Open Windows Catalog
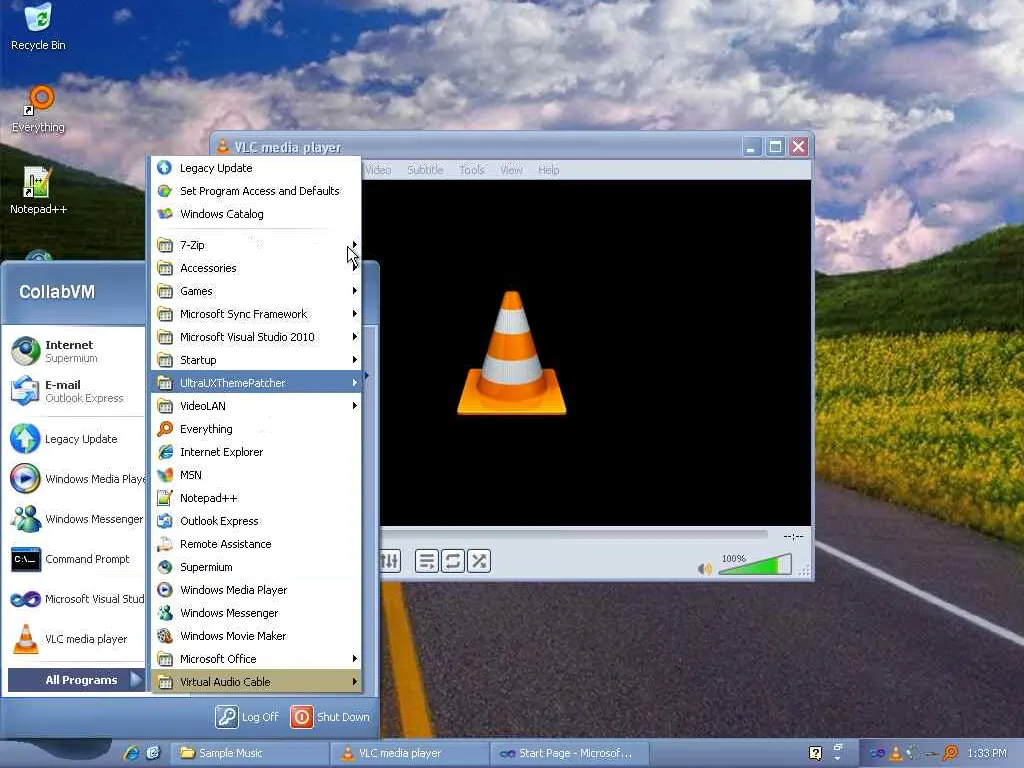 click(256, 214)
